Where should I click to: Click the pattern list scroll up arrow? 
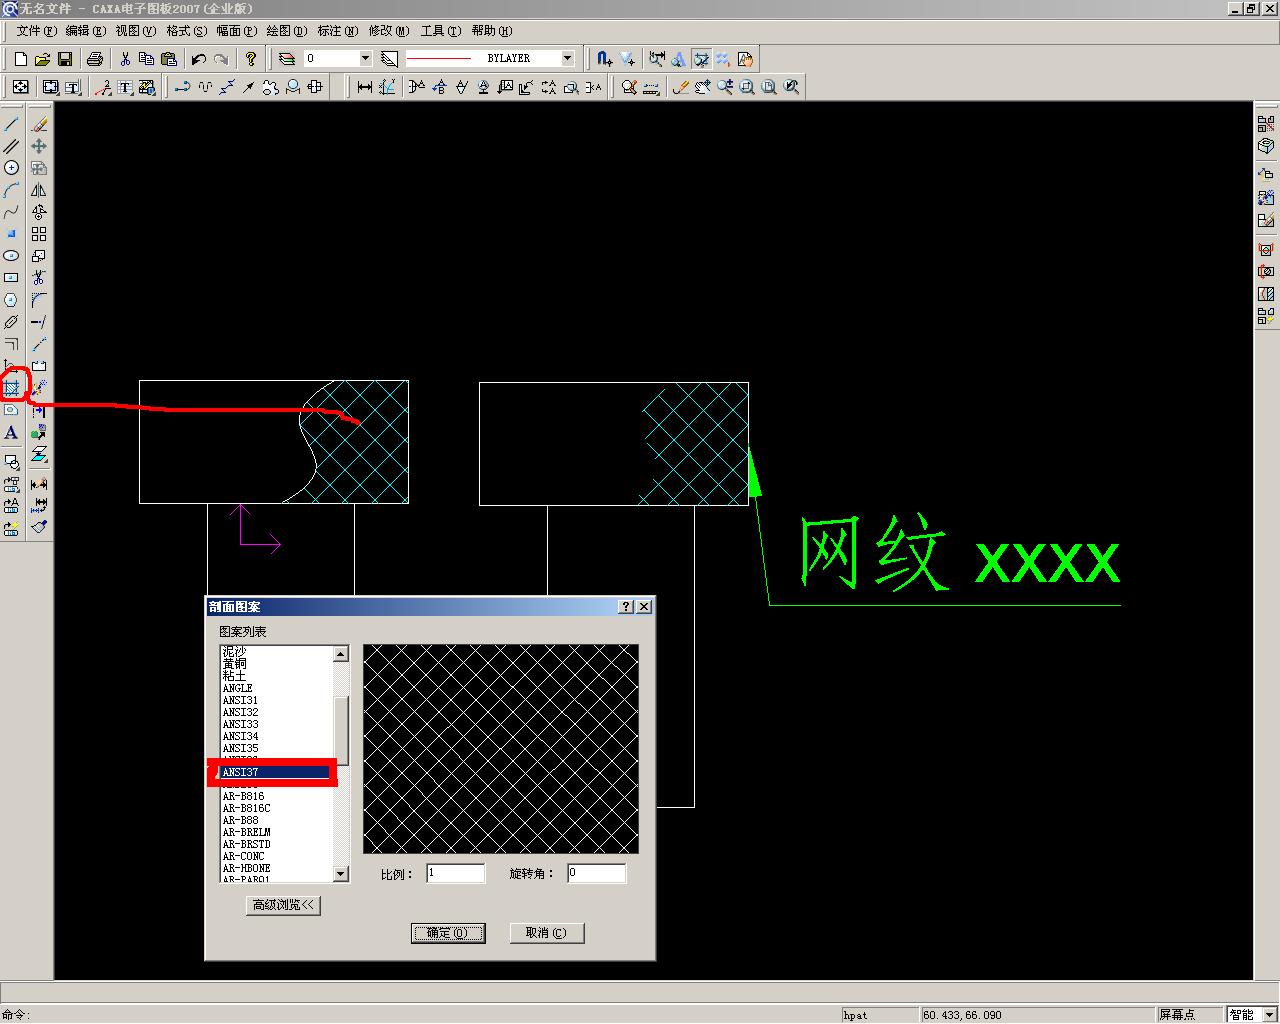(341, 654)
